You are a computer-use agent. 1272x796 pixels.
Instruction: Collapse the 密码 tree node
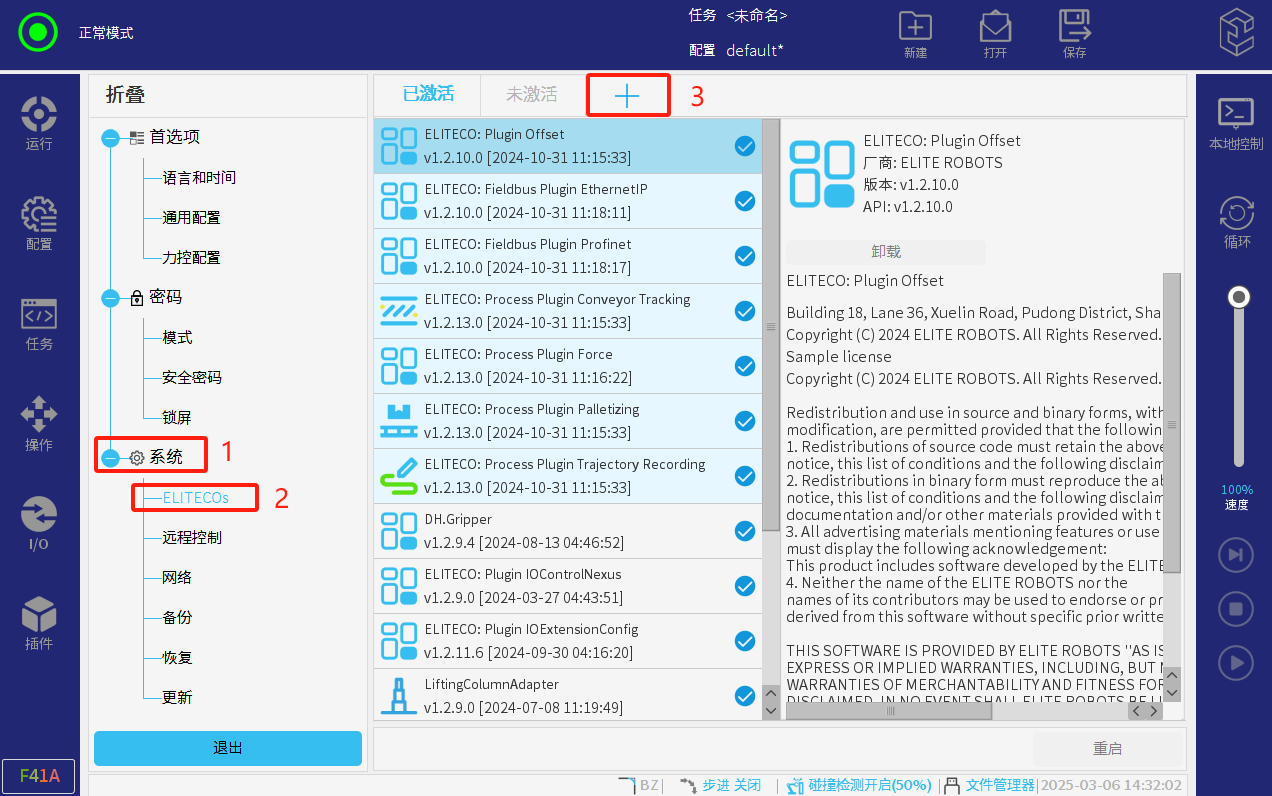click(x=110, y=298)
